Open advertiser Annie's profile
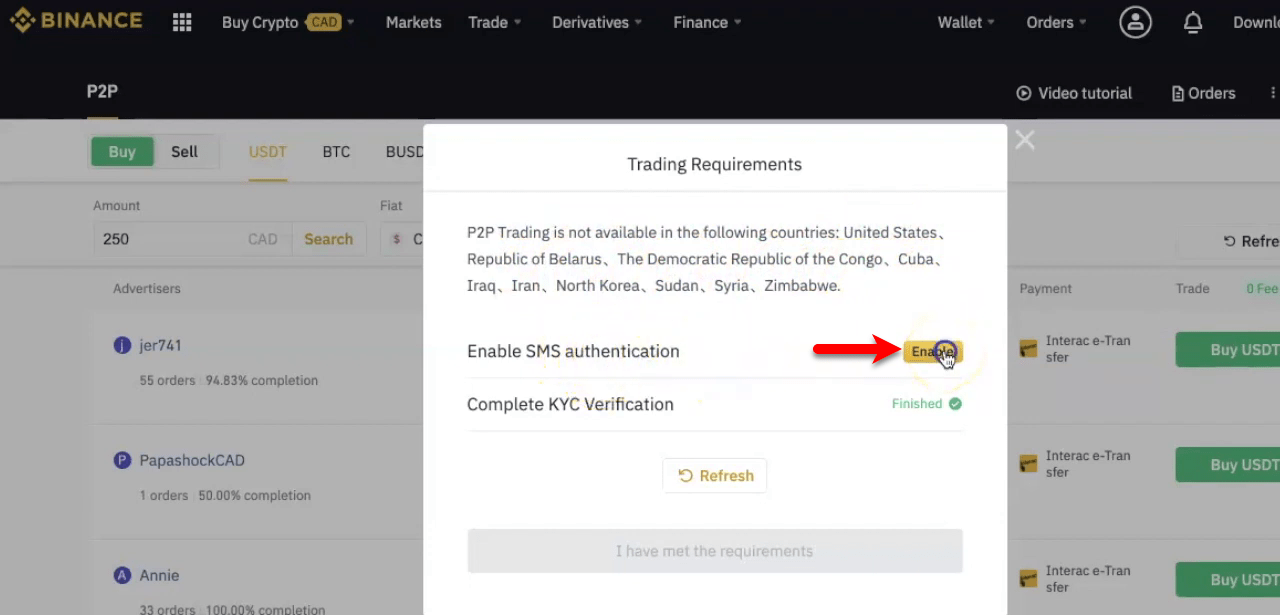Image resolution: width=1280 pixels, height=615 pixels. 160,575
